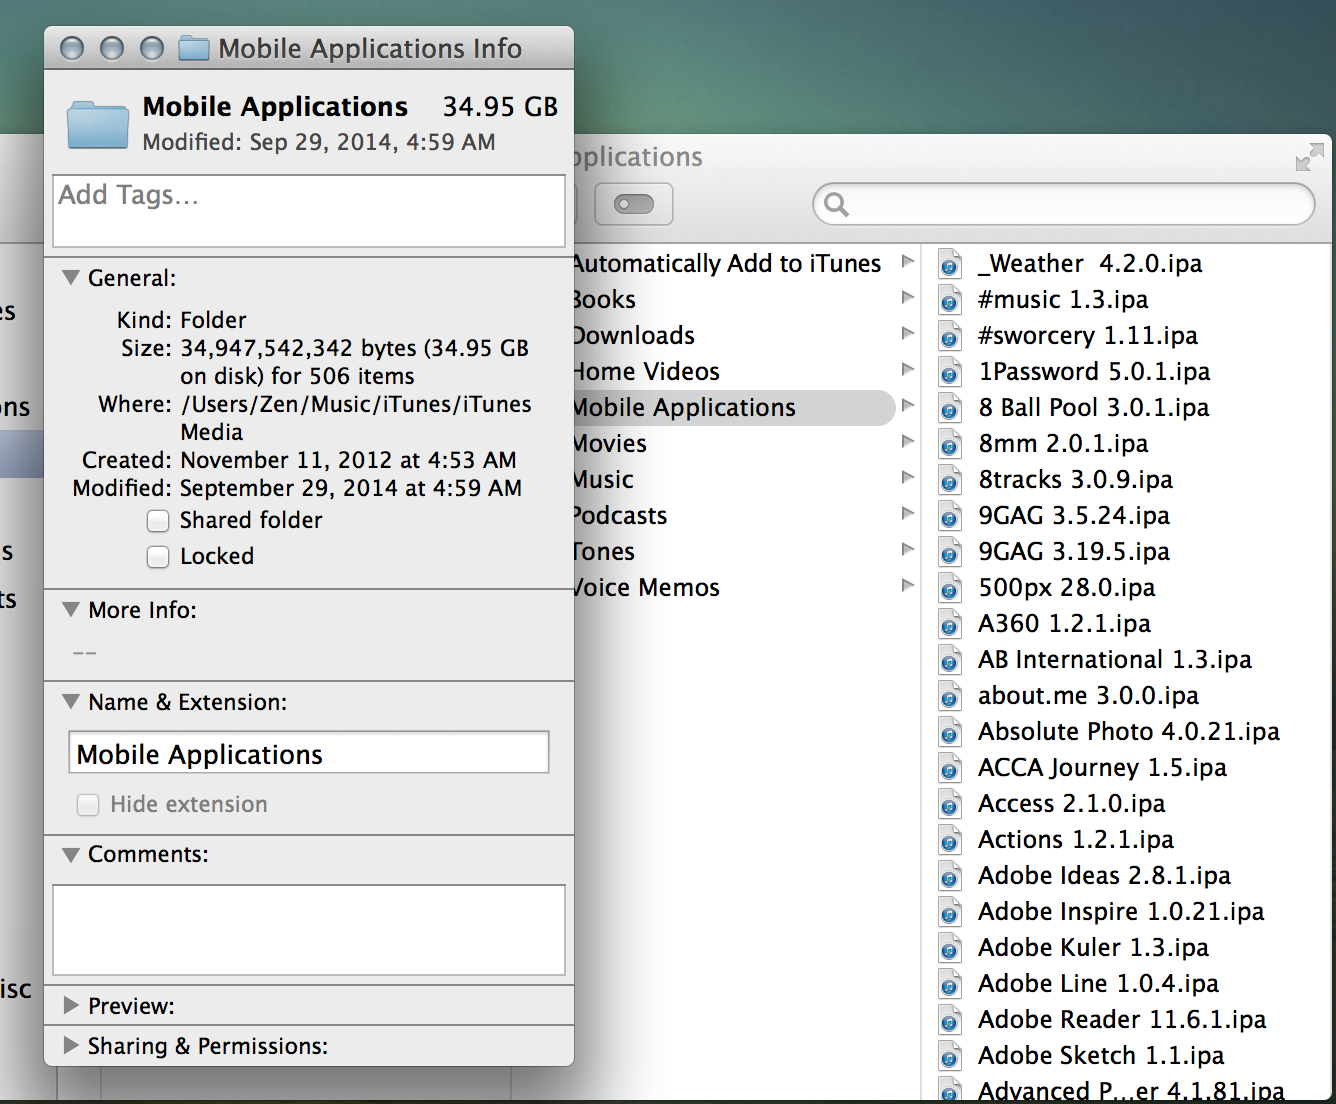Click the 1Password 5.0.1.ipa file icon

(x=949, y=373)
